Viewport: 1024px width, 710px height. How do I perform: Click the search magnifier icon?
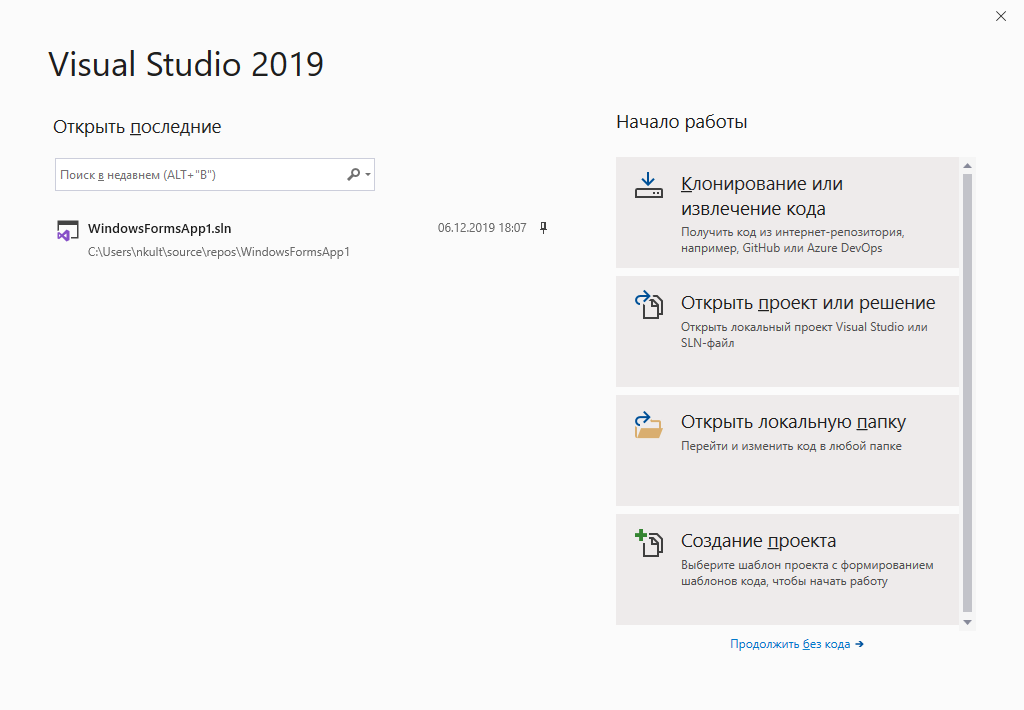(352, 173)
